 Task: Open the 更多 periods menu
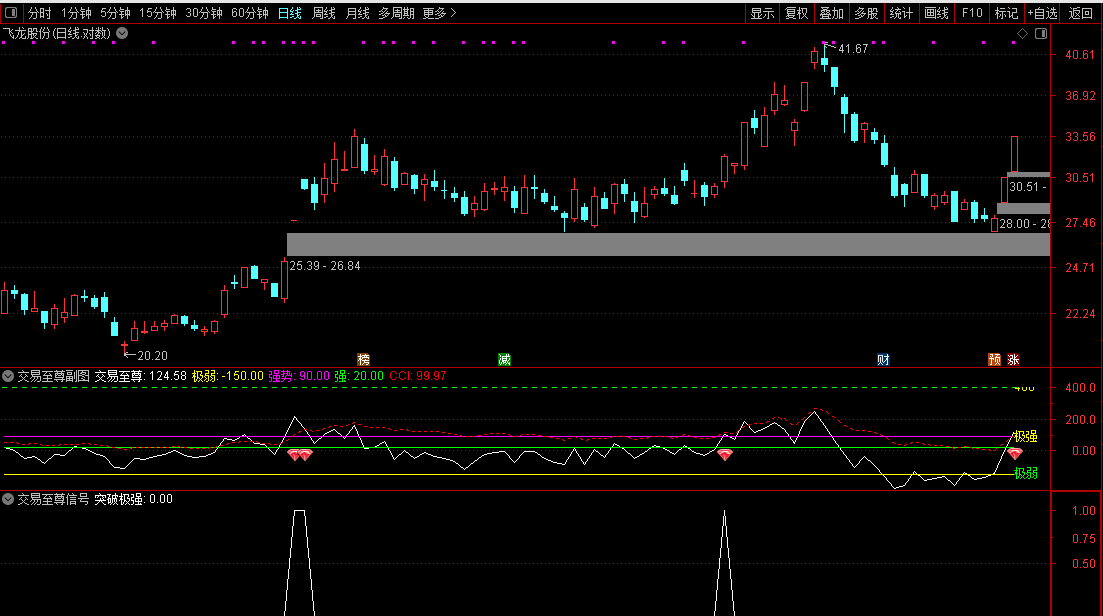tap(439, 13)
